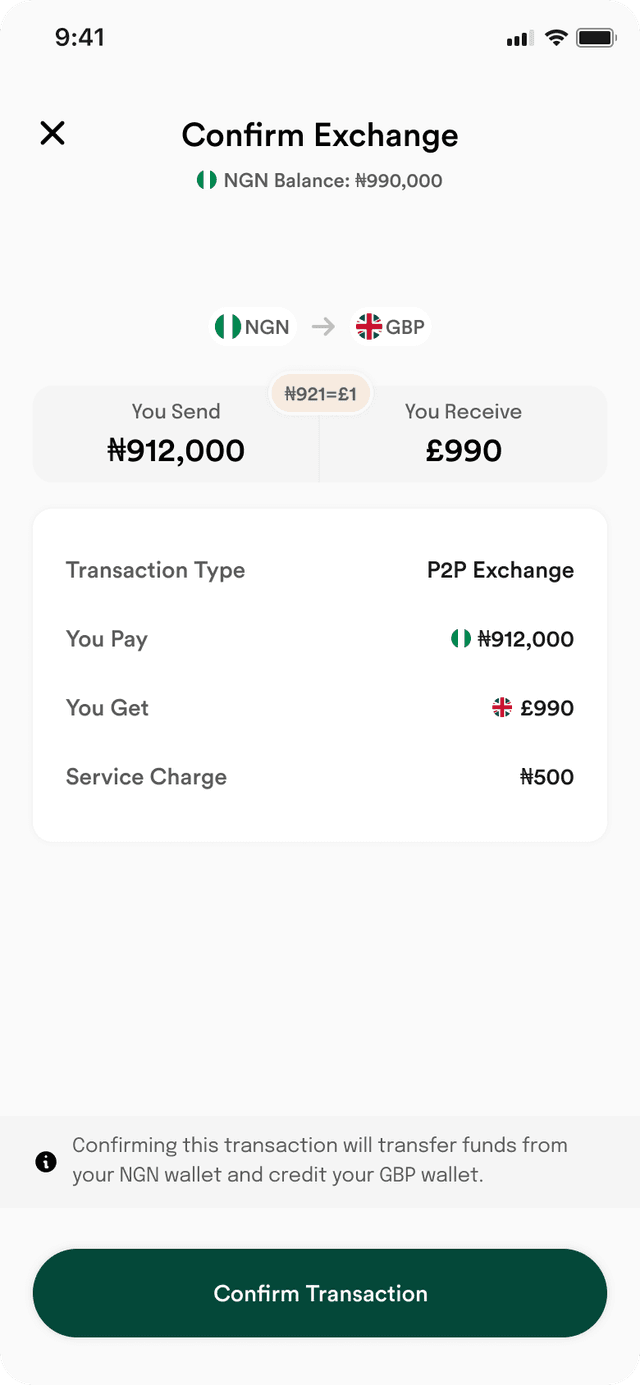Tap the arrow between NGN and GBP

pos(323,327)
